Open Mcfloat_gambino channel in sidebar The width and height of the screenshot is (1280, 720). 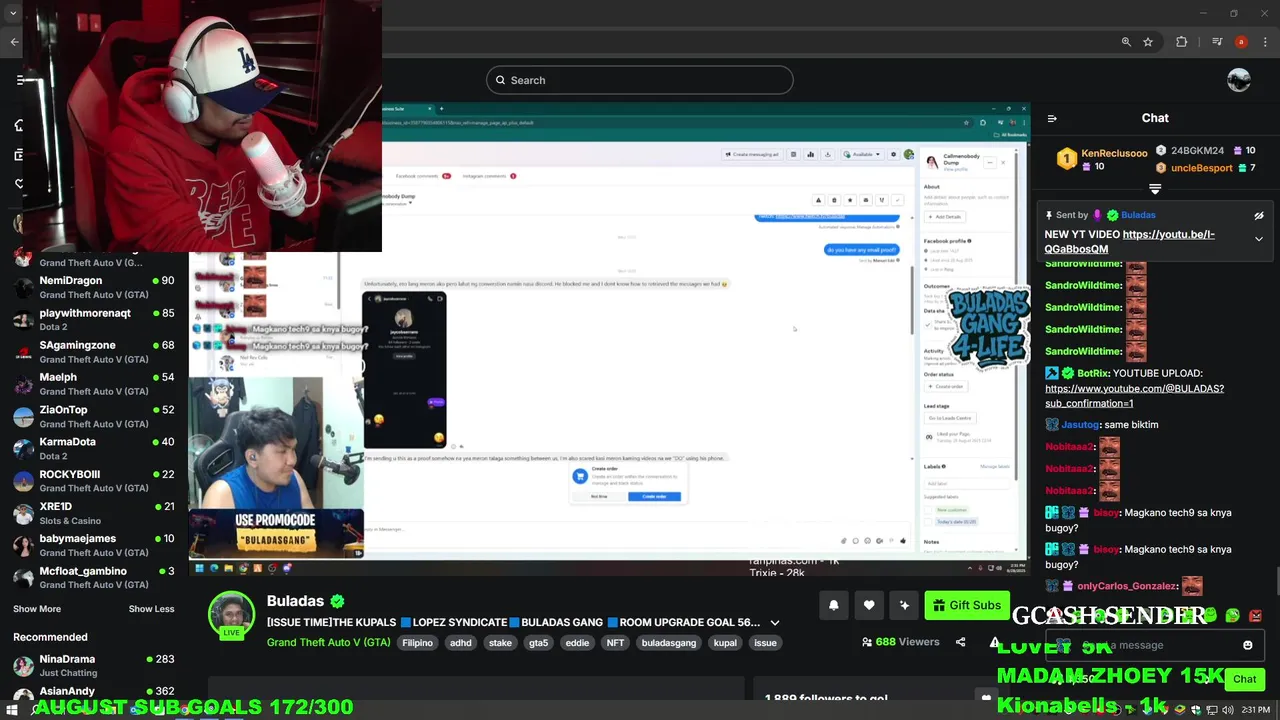94,578
